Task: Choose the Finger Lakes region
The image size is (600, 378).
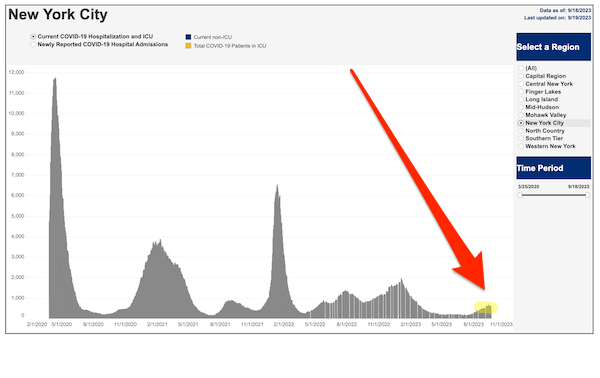Action: pyautogui.click(x=521, y=92)
